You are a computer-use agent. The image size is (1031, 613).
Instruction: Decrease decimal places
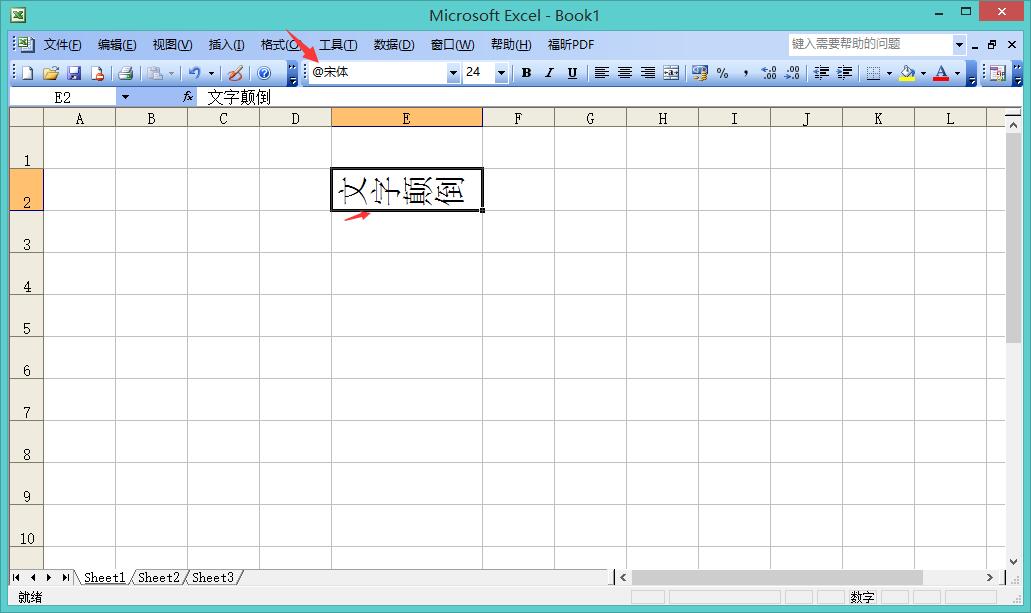(x=792, y=73)
